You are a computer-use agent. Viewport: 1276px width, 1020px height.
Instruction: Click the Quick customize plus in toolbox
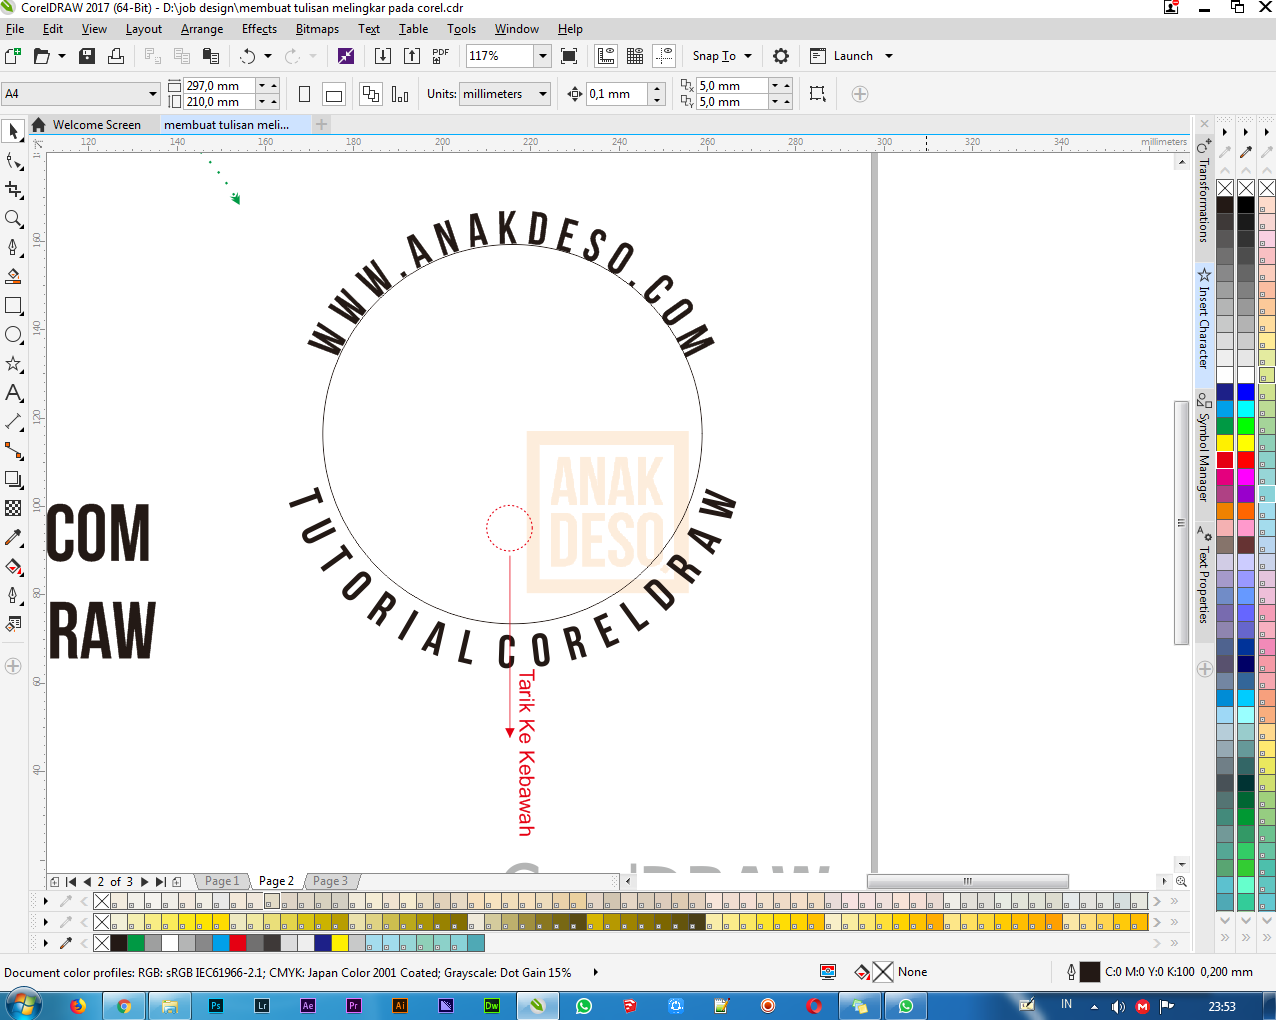pos(13,666)
